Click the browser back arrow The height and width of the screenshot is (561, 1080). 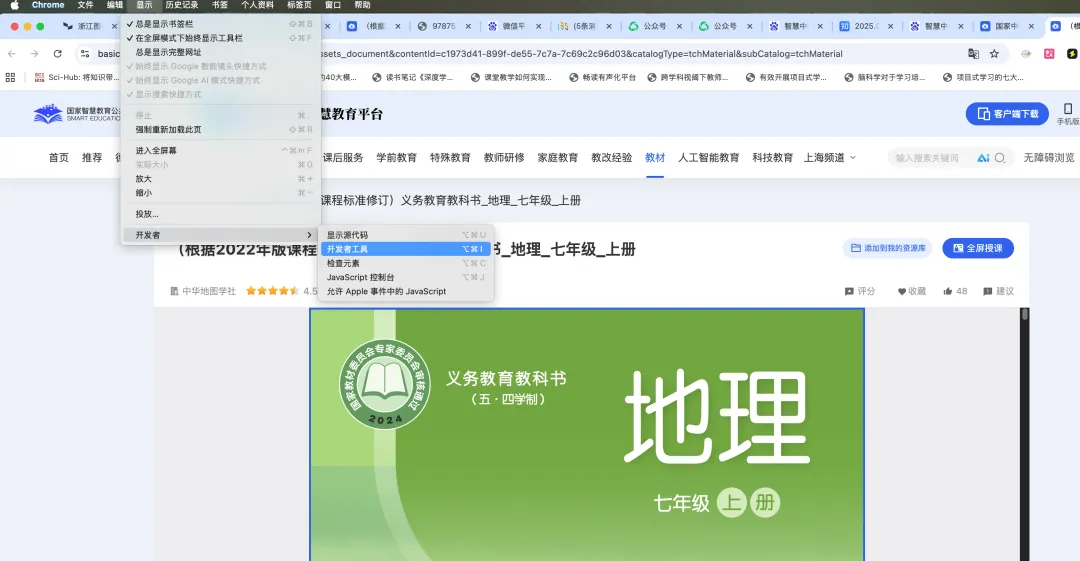(12, 54)
